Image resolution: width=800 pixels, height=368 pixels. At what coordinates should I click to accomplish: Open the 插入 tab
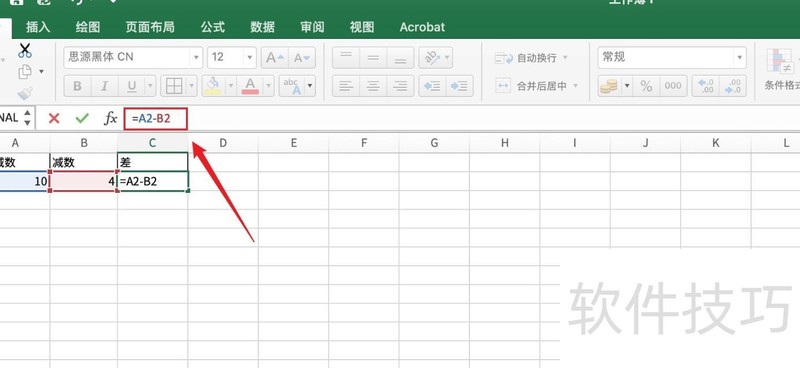[x=38, y=27]
